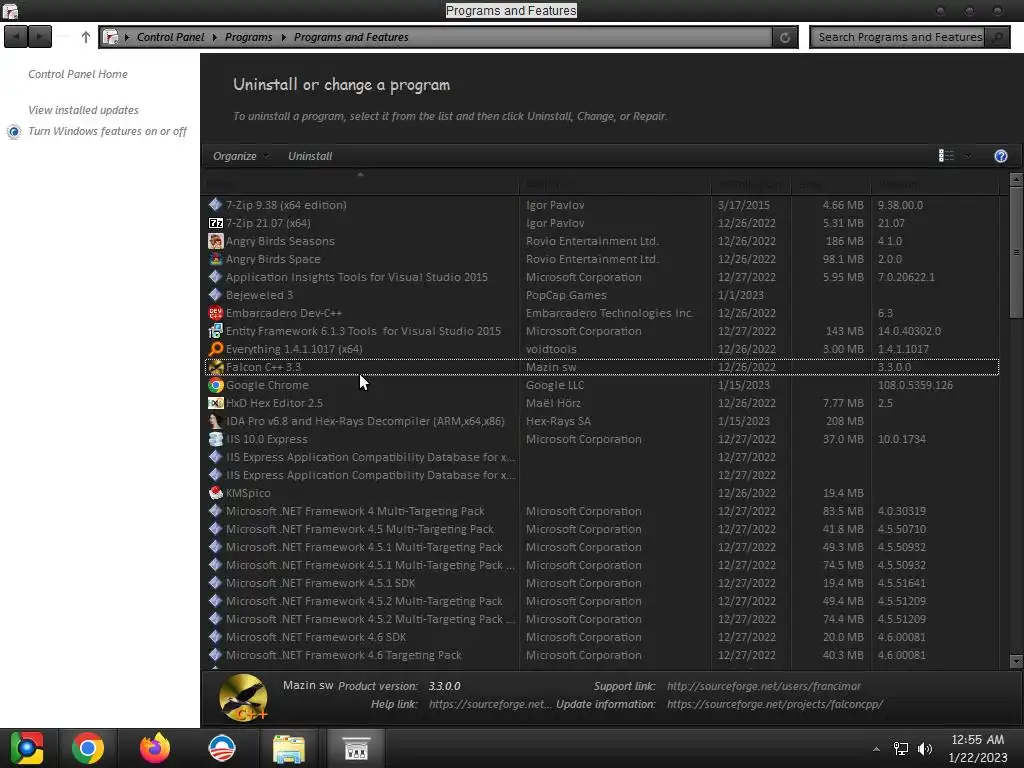Select the Angry Birds Seasons icon
1024x768 pixels.
[216, 241]
